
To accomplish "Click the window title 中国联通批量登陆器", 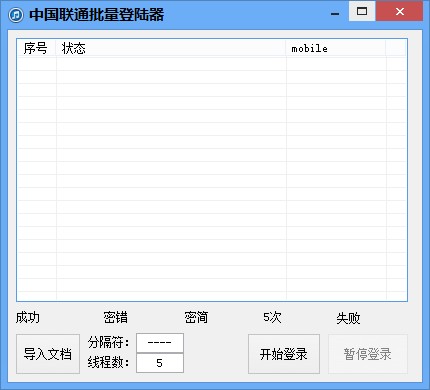I will coord(97,15).
